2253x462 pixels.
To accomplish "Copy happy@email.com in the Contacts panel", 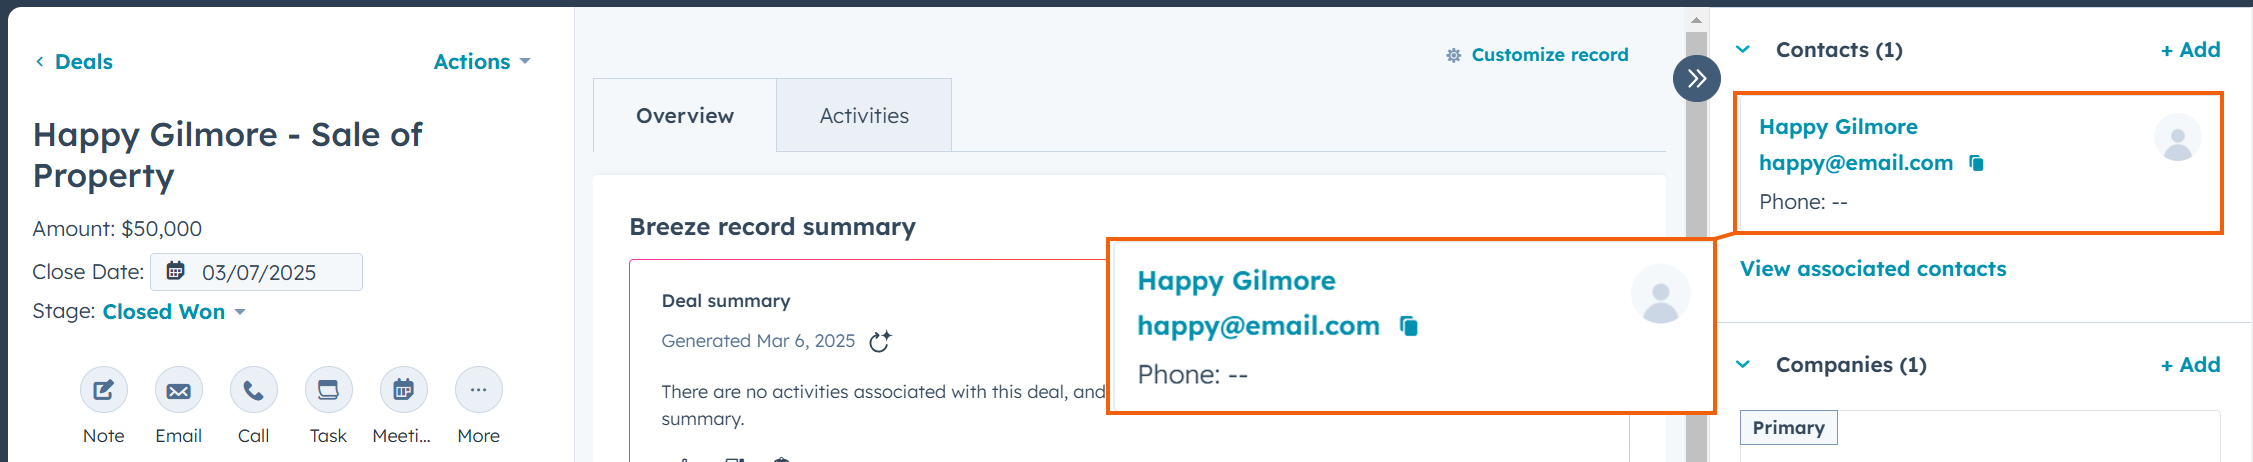I will tap(1976, 163).
